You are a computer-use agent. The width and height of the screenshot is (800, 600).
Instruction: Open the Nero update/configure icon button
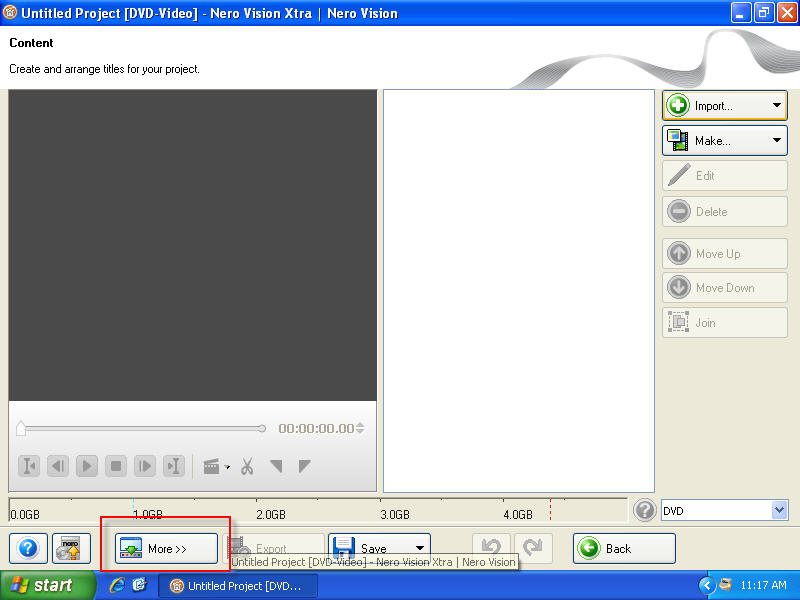pyautogui.click(x=71, y=548)
